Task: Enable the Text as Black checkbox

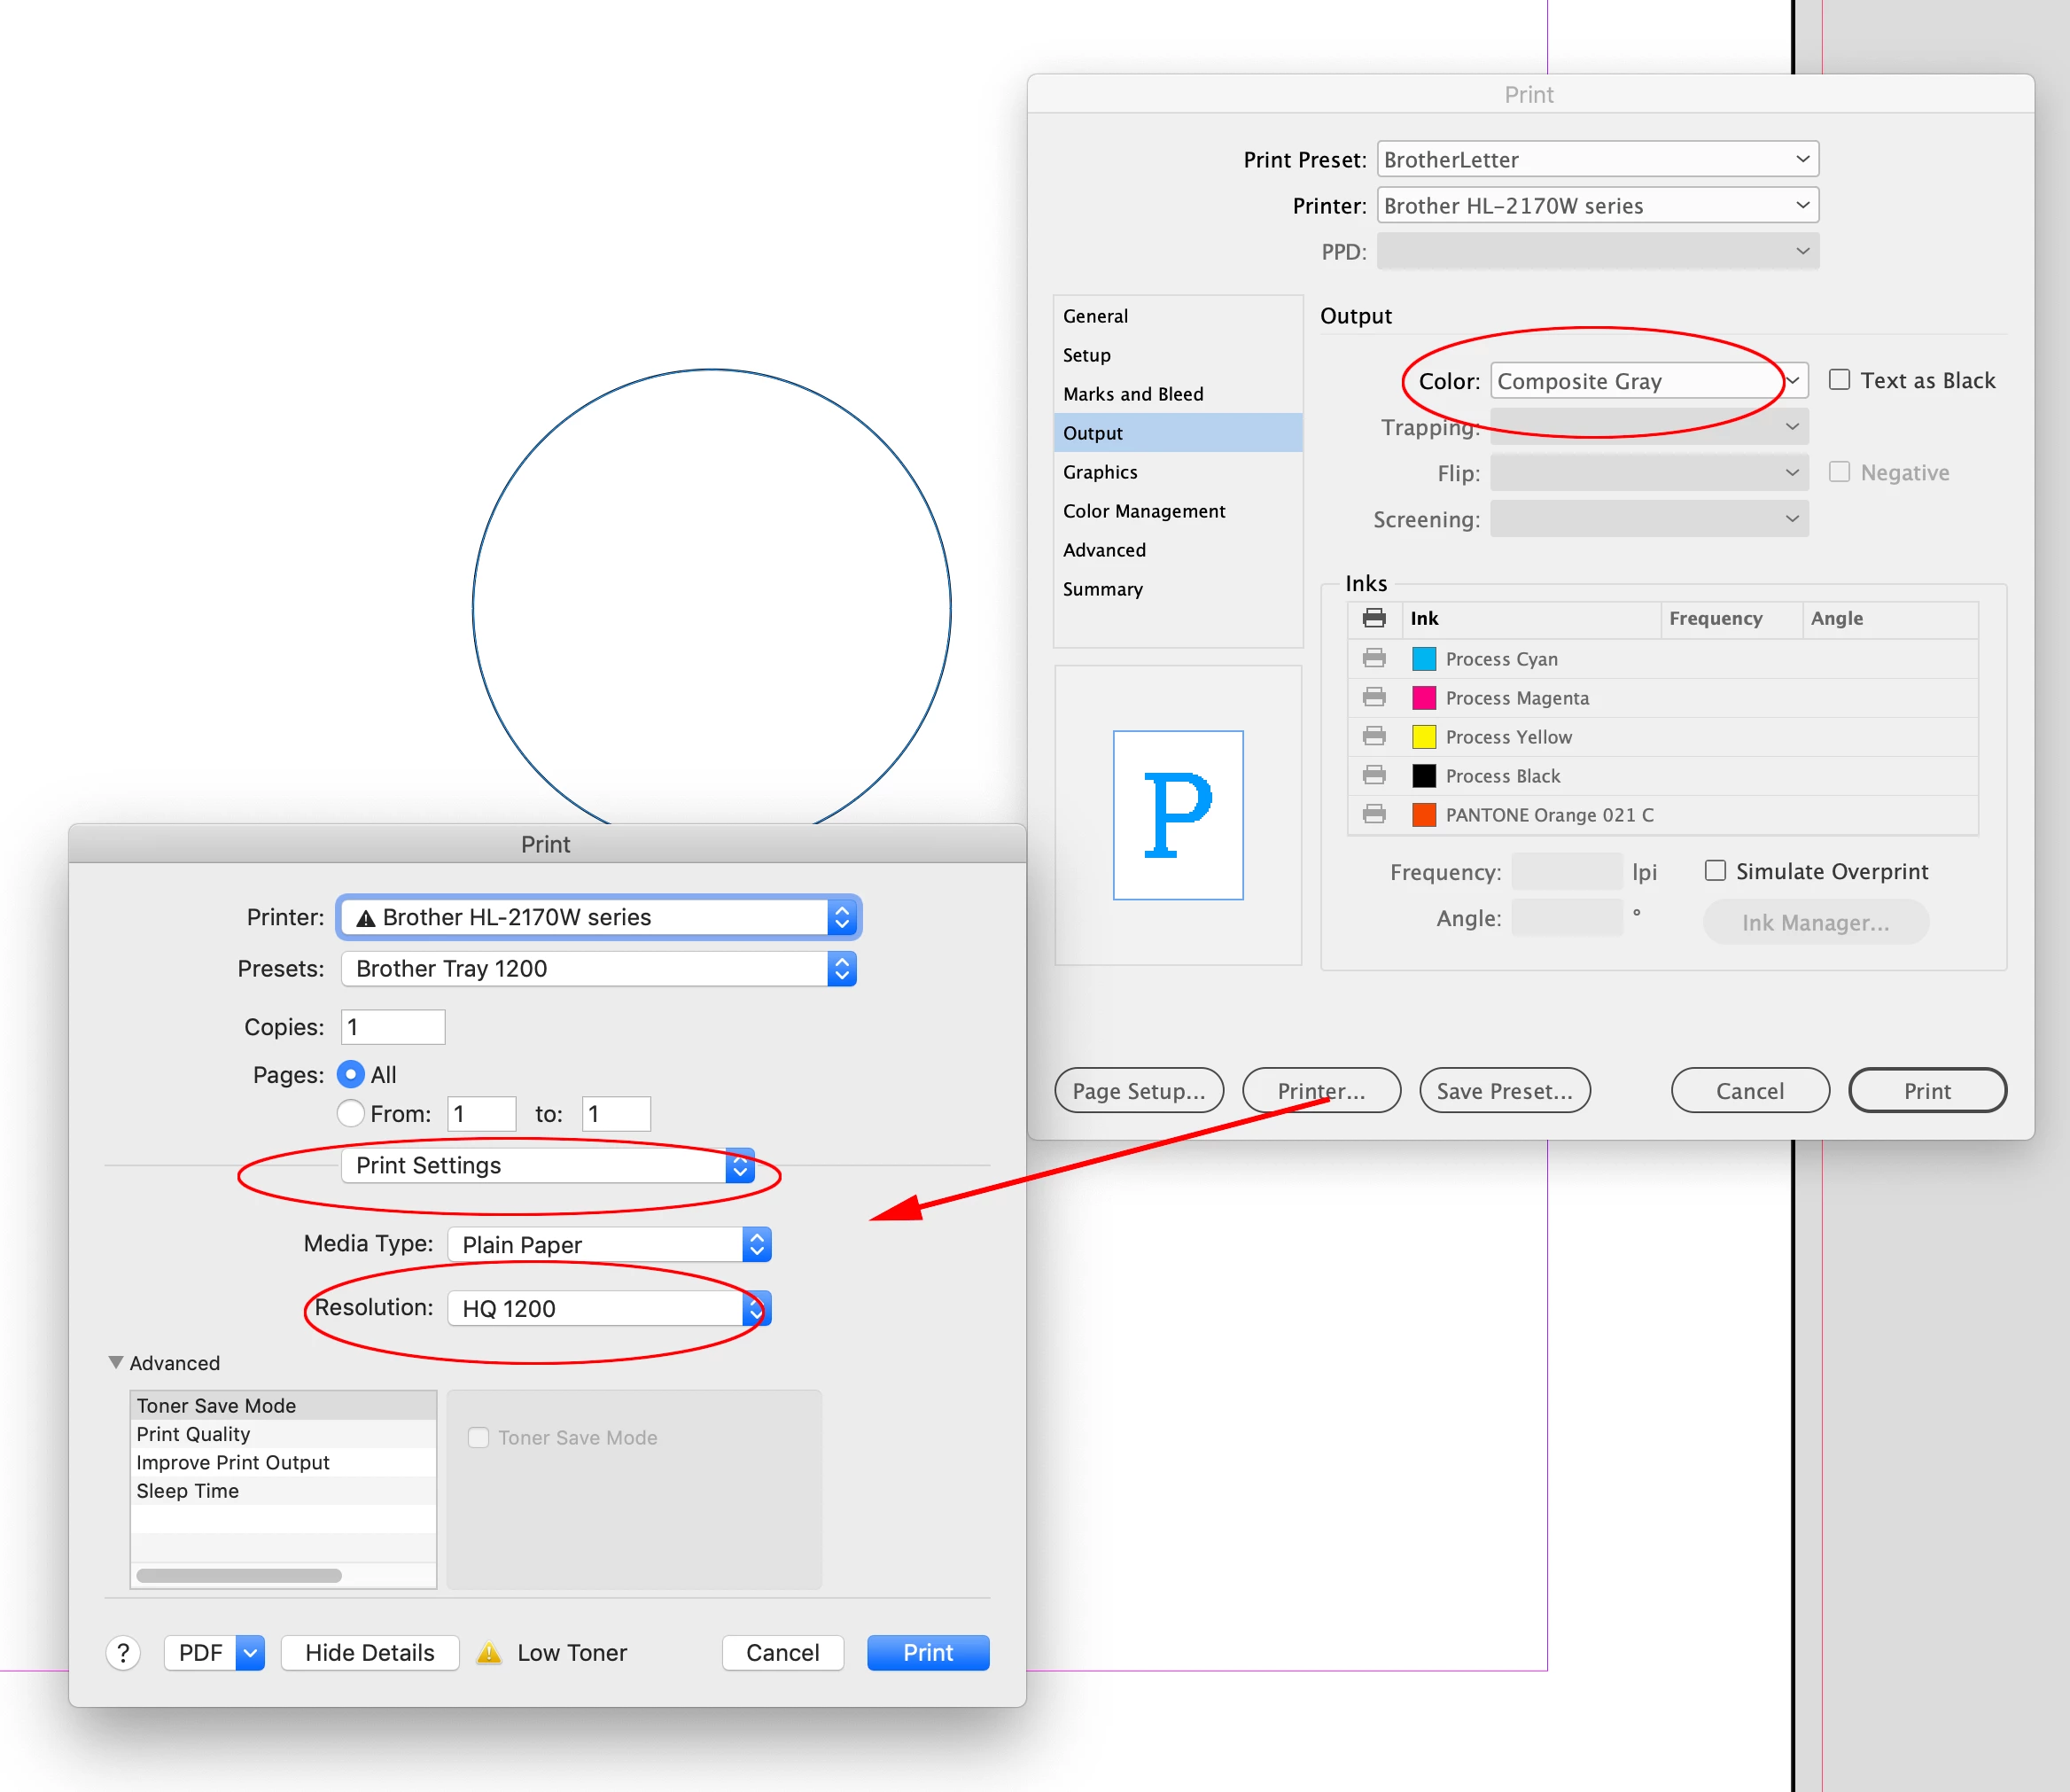Action: point(1838,380)
